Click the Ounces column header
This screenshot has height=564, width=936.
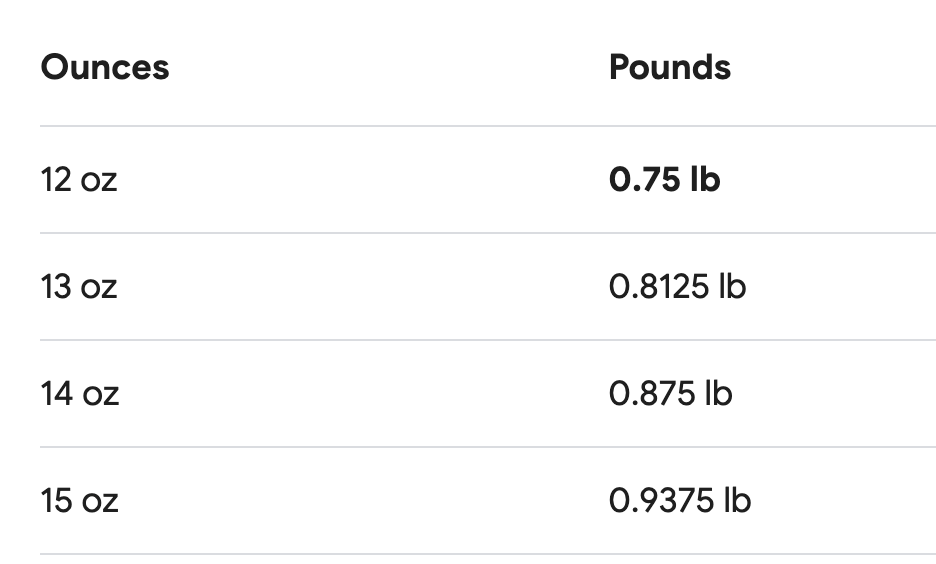(x=105, y=67)
